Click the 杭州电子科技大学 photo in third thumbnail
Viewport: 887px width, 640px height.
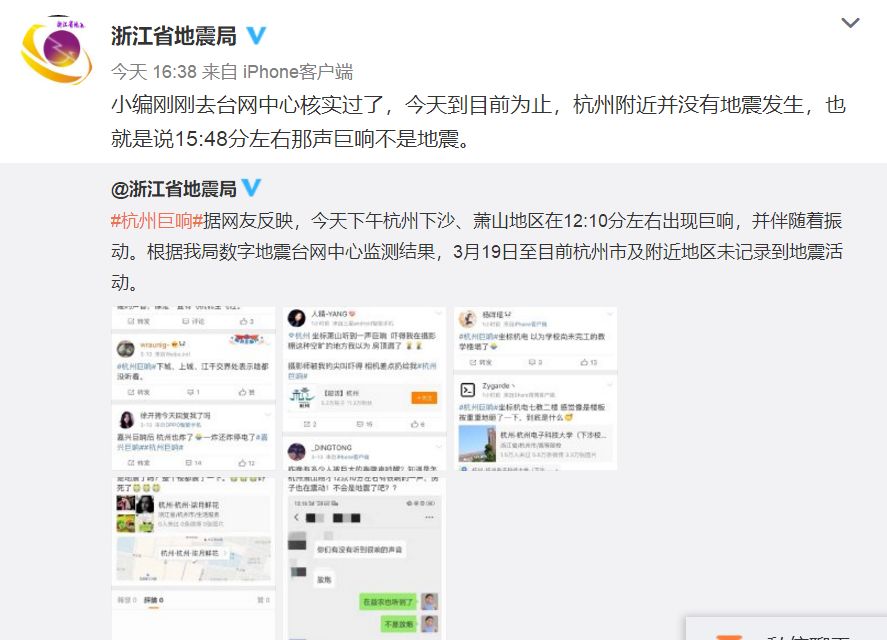coord(477,444)
